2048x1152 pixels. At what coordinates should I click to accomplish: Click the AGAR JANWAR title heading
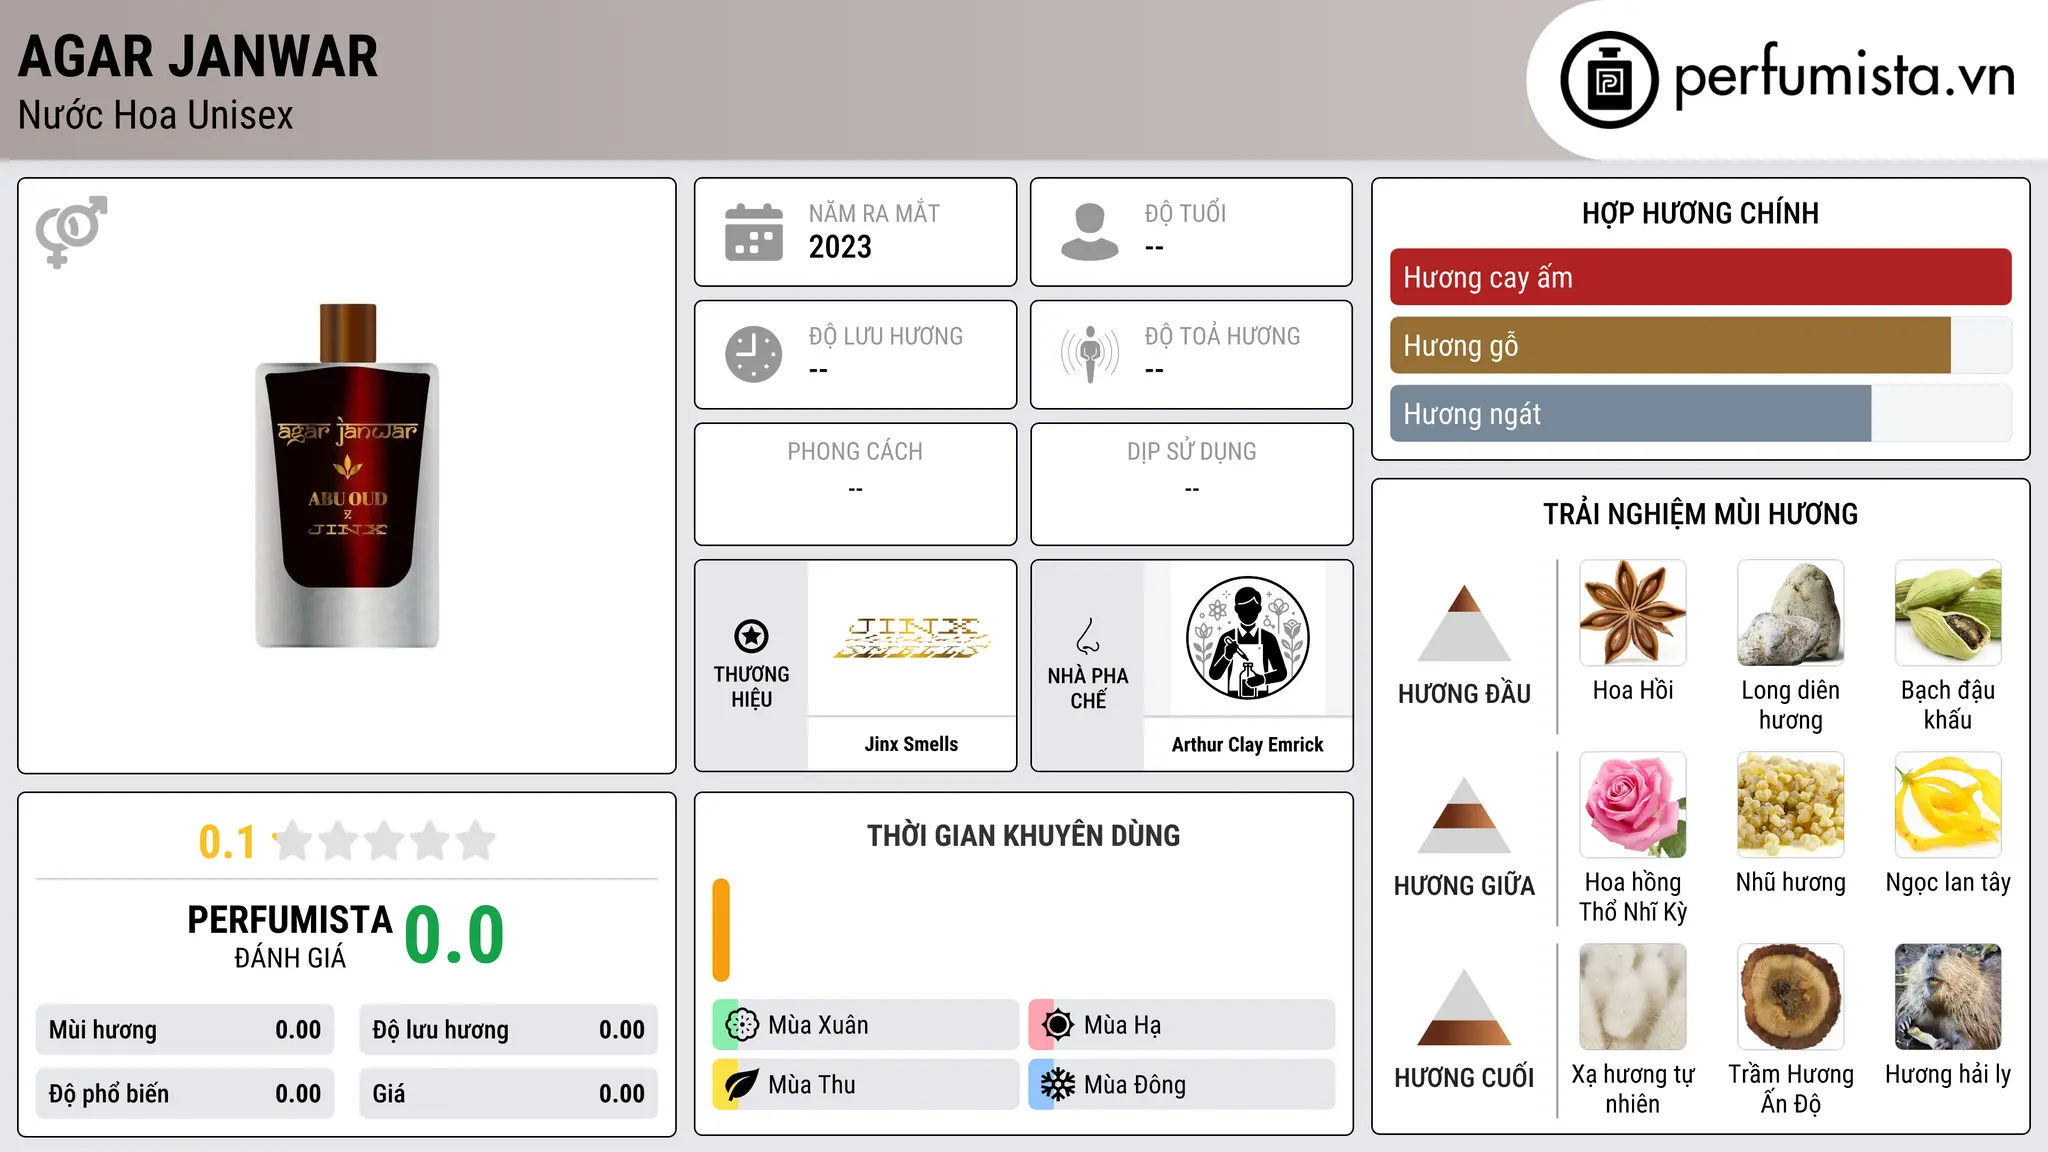coord(198,56)
